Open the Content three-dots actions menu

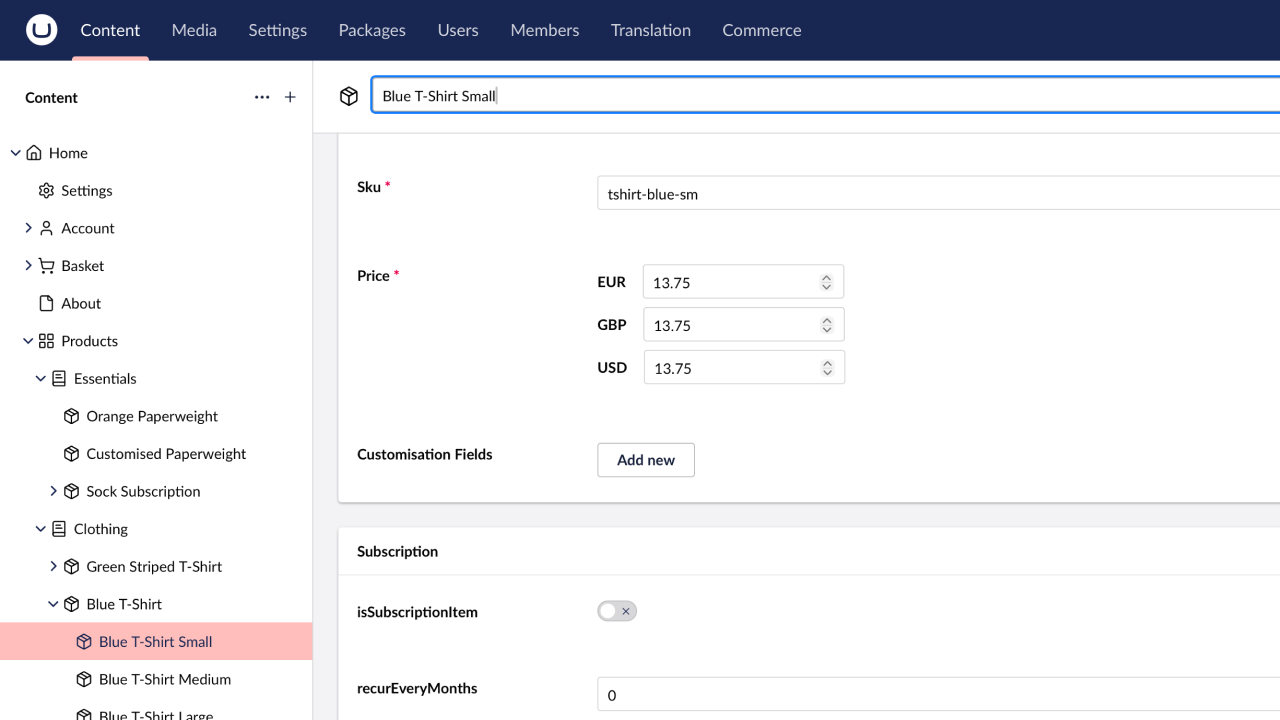coord(262,97)
